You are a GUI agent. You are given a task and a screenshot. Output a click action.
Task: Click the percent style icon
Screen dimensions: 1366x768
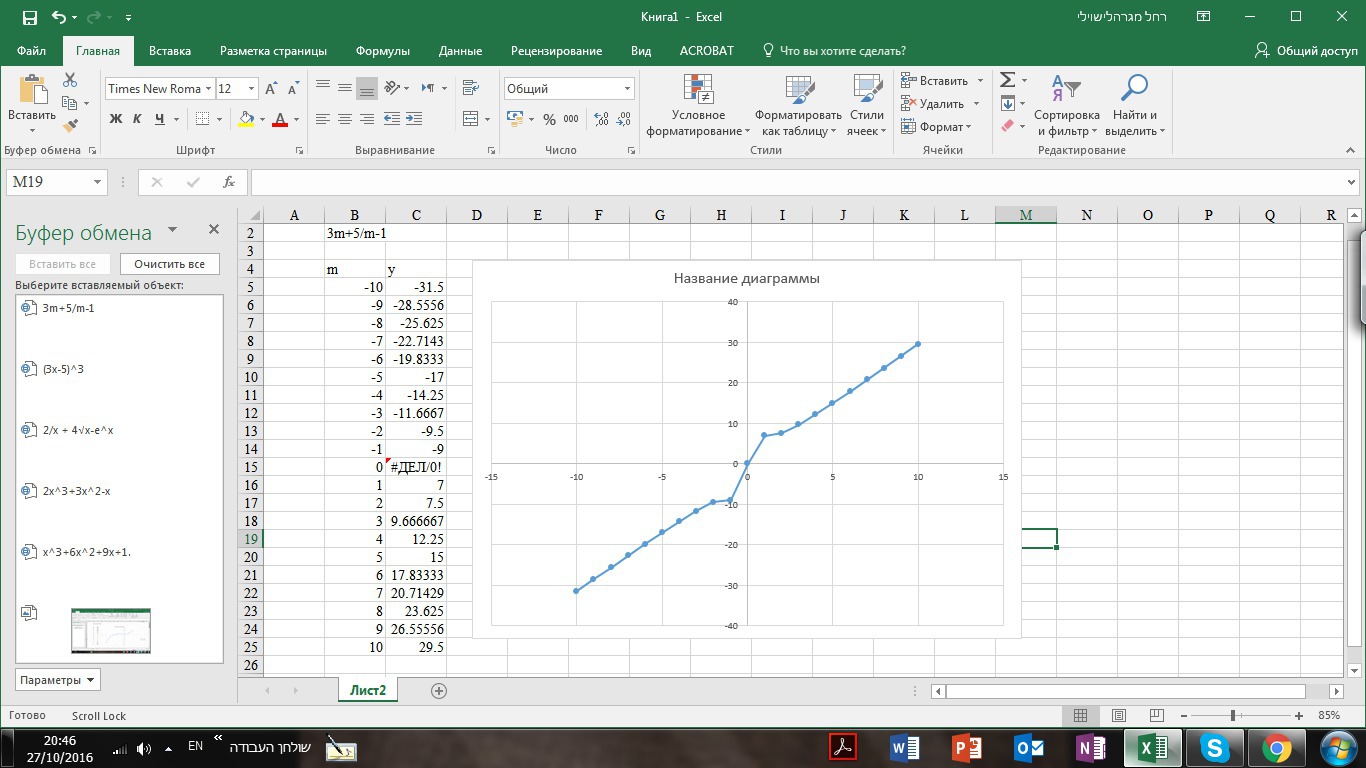(549, 119)
